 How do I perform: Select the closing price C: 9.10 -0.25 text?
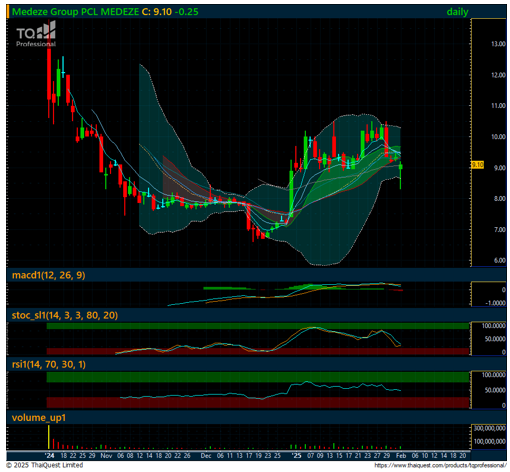[170, 12]
